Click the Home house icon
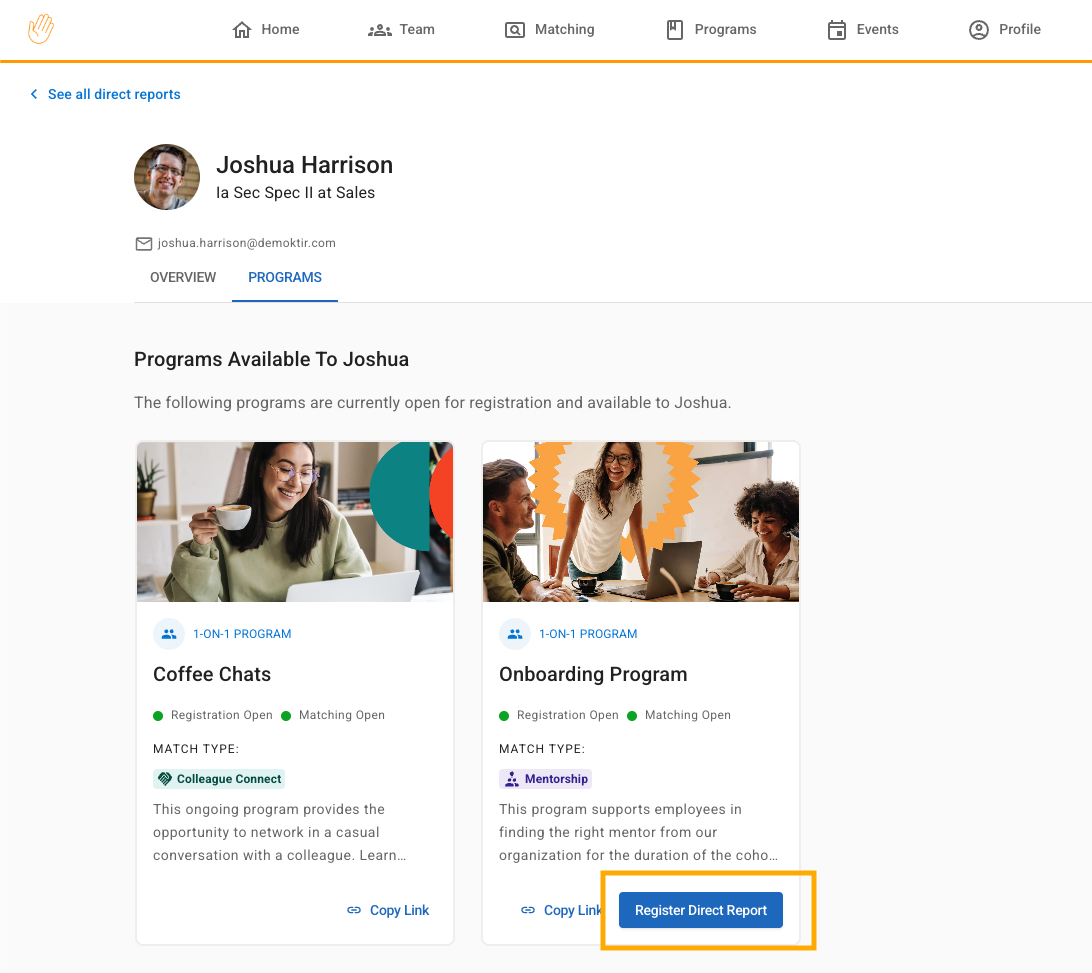Viewport: 1092px width, 973px height. click(242, 30)
